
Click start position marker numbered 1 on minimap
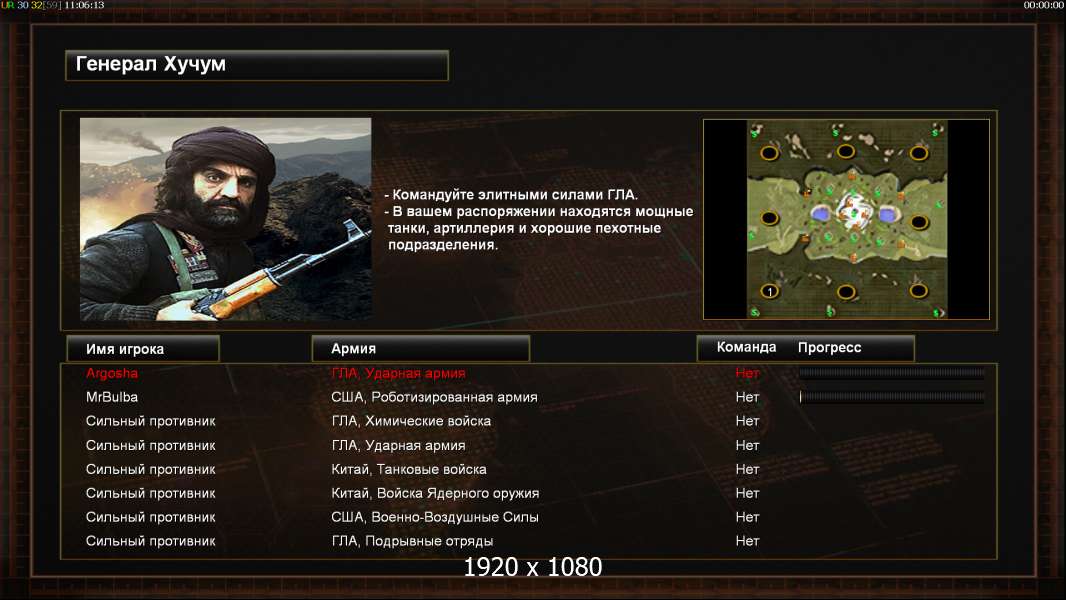(770, 292)
